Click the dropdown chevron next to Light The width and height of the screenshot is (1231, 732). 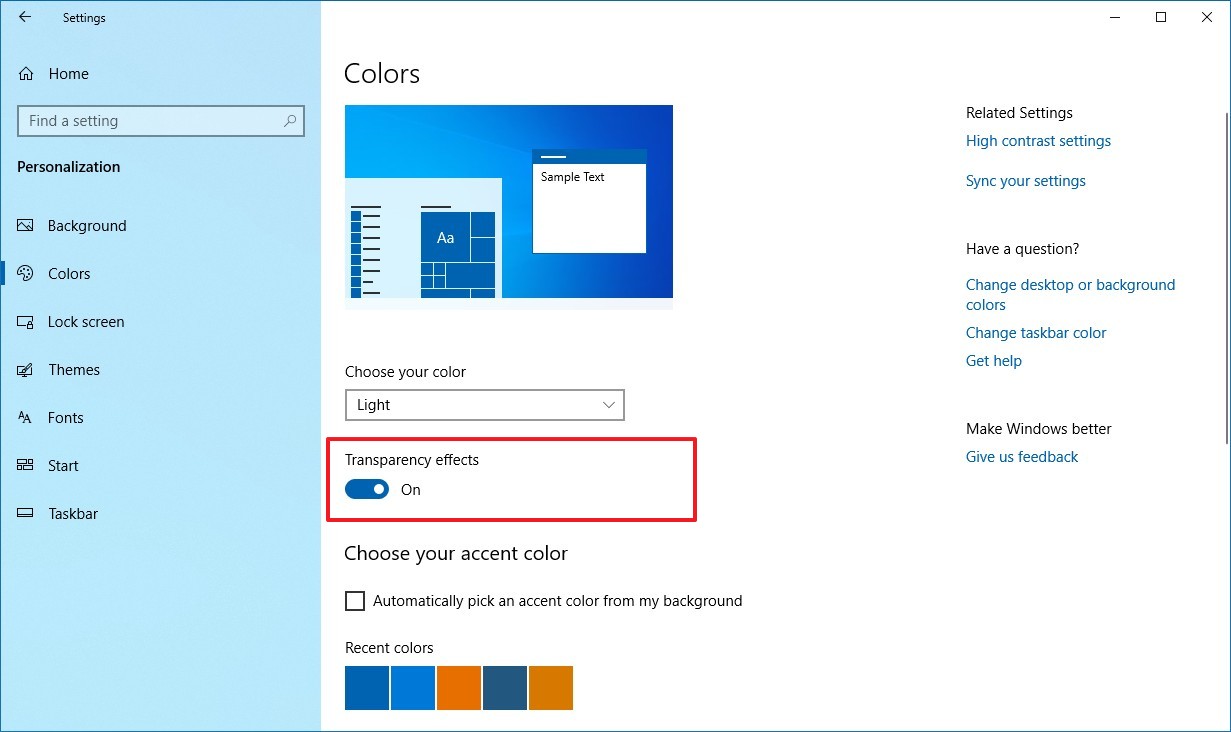[608, 405]
